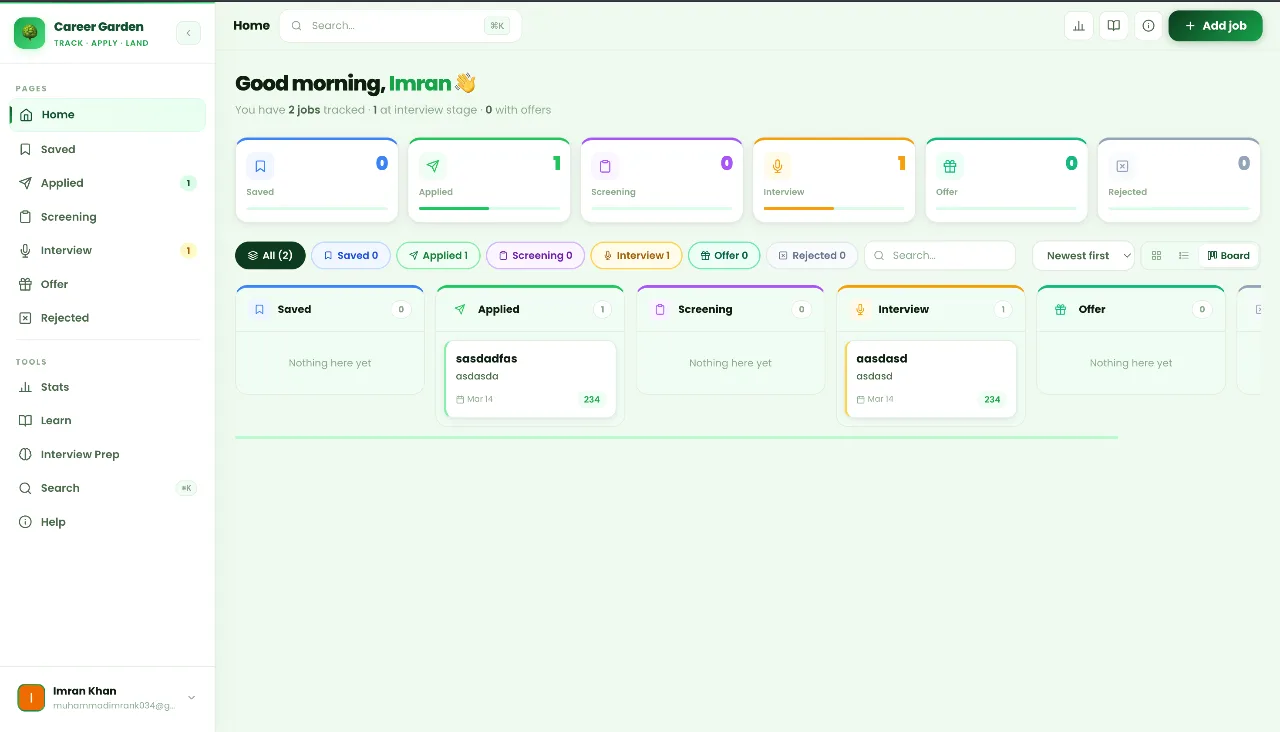Click the Offer column gift icon
1280x732 pixels.
click(x=1060, y=310)
